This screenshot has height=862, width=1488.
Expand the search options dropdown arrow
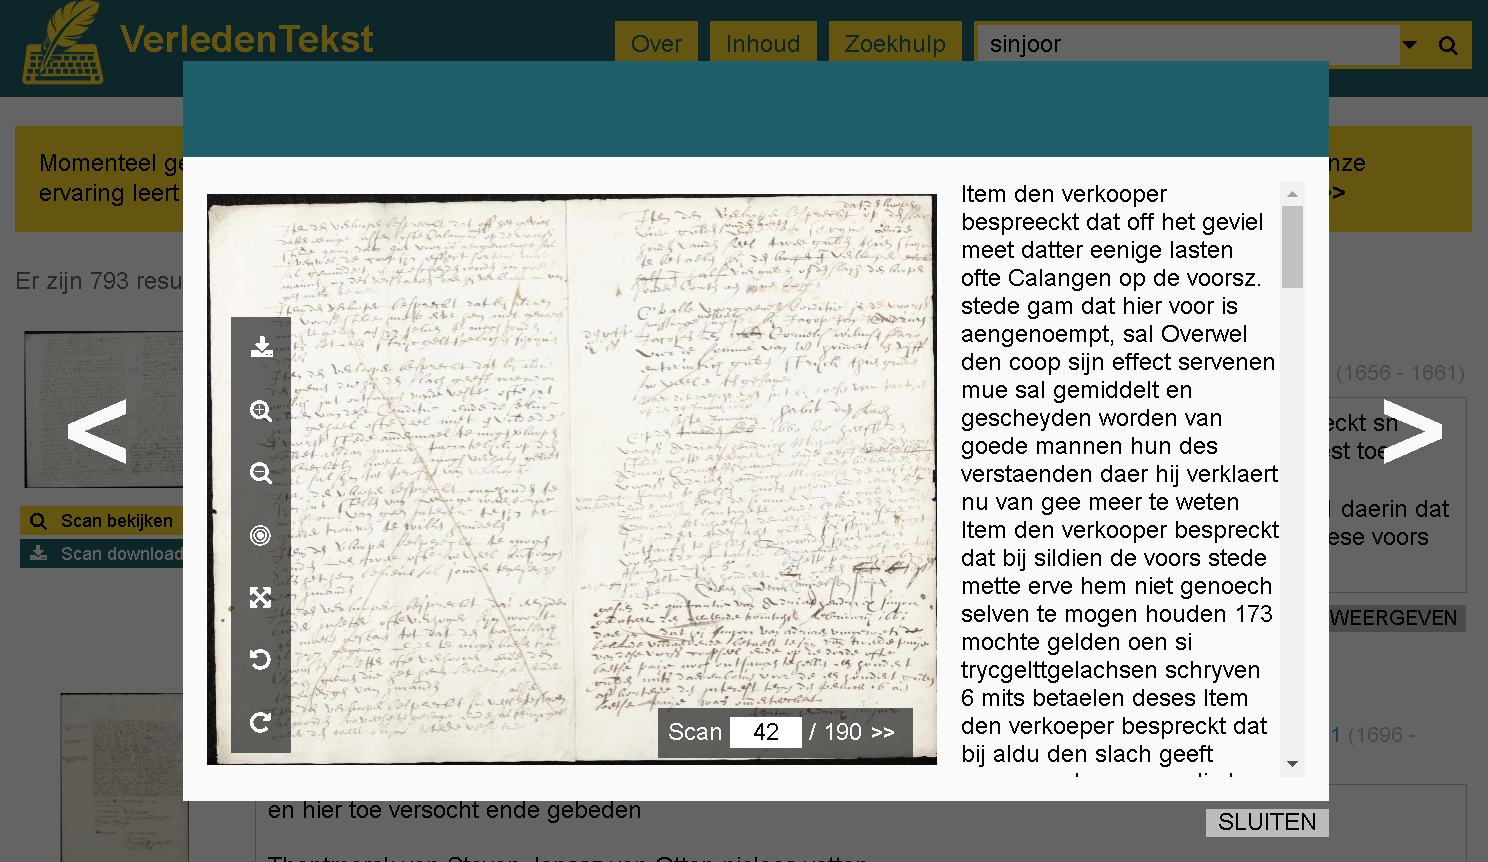click(1410, 45)
